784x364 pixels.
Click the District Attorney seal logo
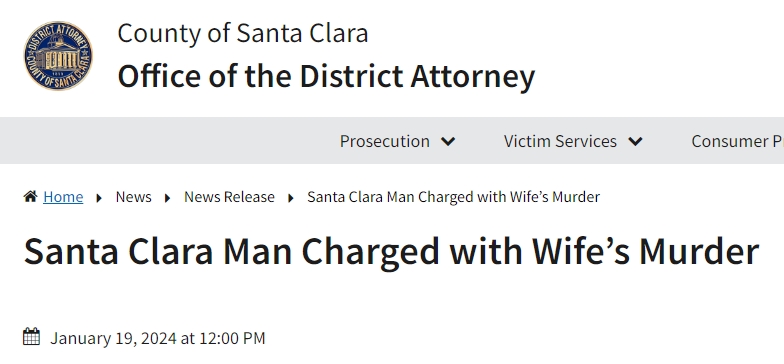[58, 56]
